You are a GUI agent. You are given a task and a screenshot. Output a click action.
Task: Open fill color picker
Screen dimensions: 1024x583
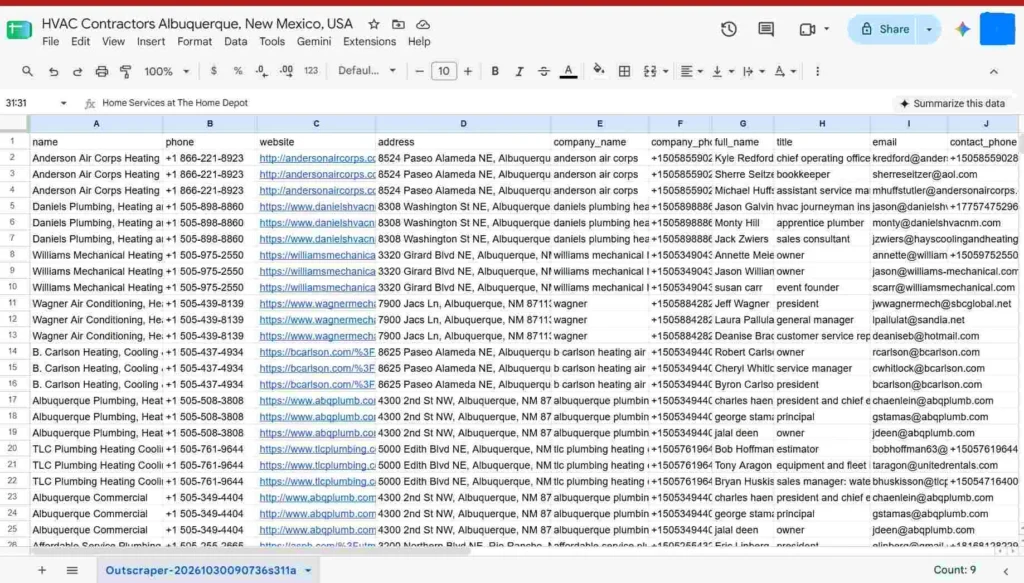598,71
